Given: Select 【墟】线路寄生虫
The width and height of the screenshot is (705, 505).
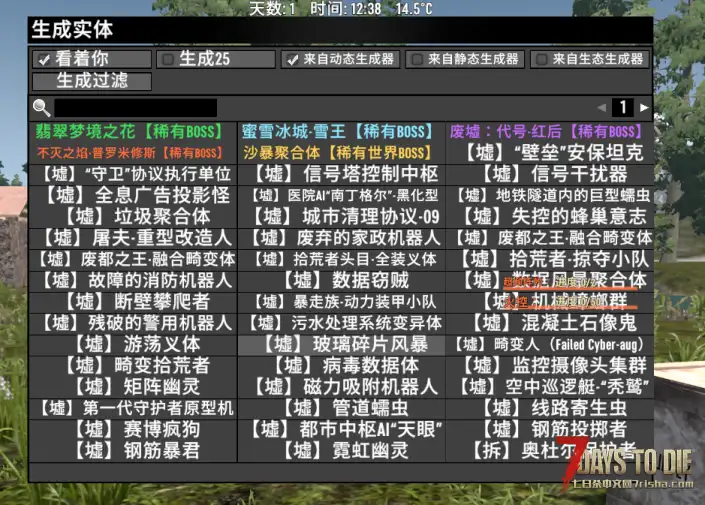Looking at the screenshot, I should tap(553, 408).
